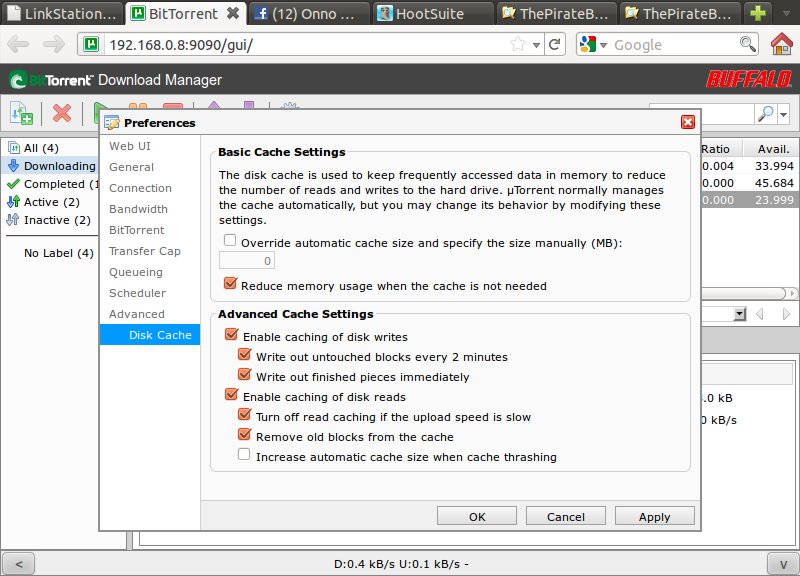The image size is (800, 576).
Task: Click the manual cache size input field
Action: coord(247,261)
